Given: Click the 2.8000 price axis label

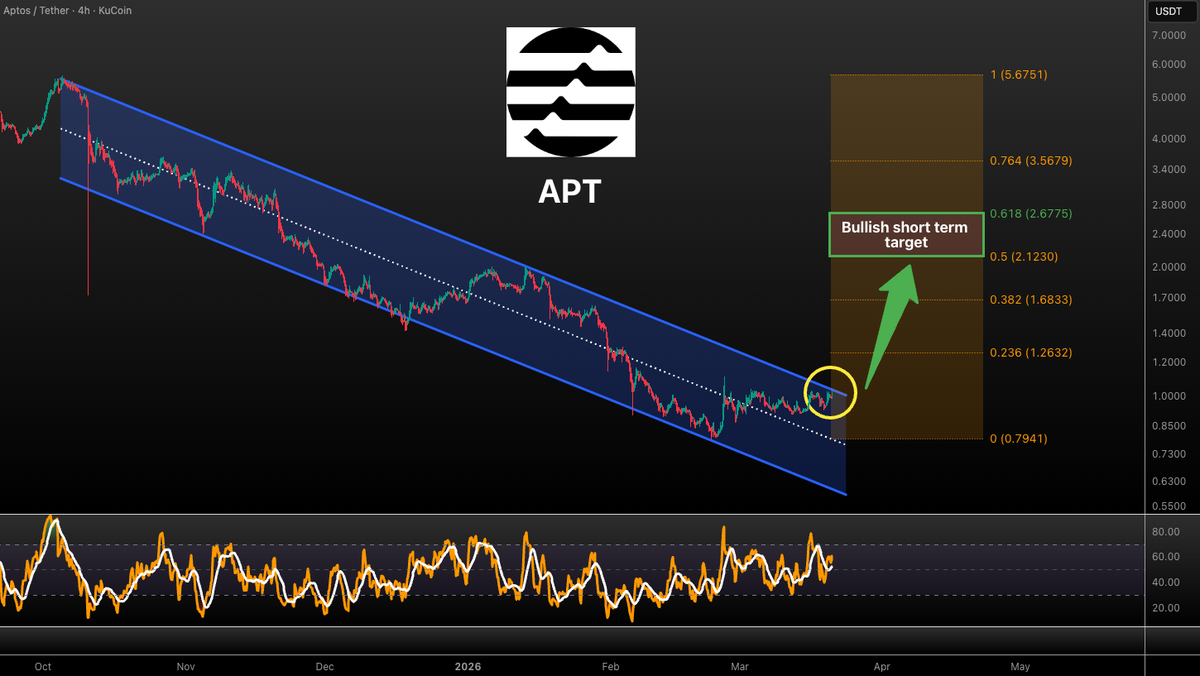Looking at the screenshot, I should (x=1169, y=205).
